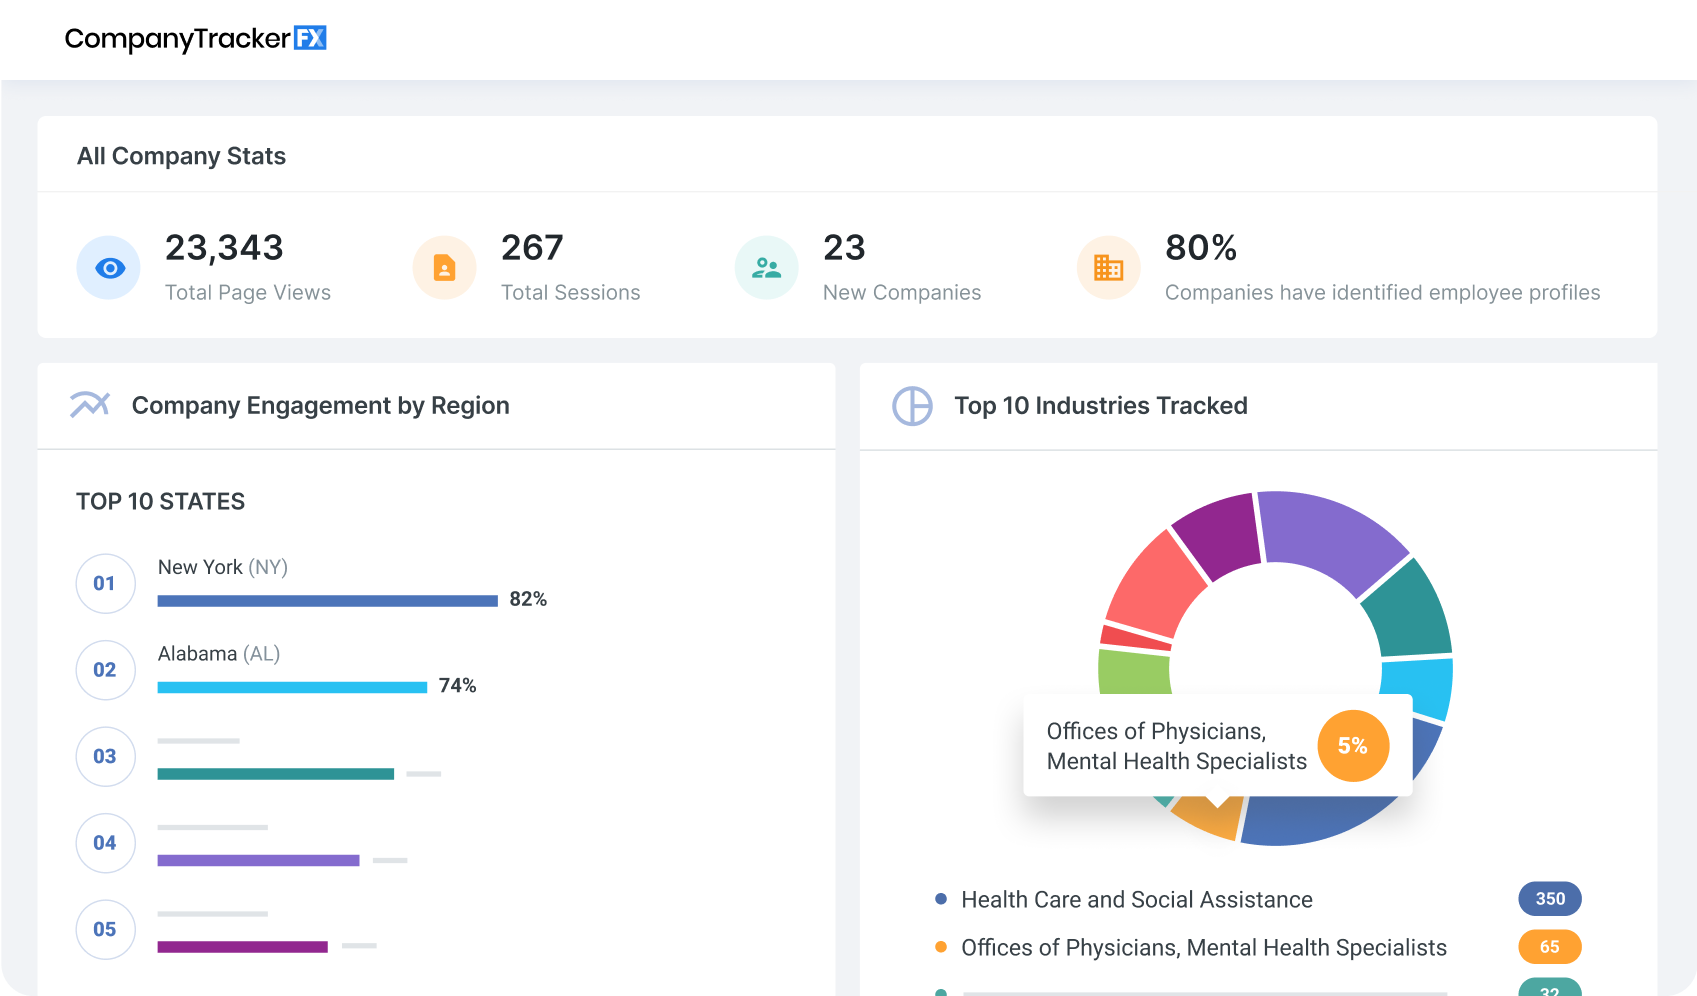Click Alabama's 74% progress bar
Screen dimensions: 1697x996
290,687
